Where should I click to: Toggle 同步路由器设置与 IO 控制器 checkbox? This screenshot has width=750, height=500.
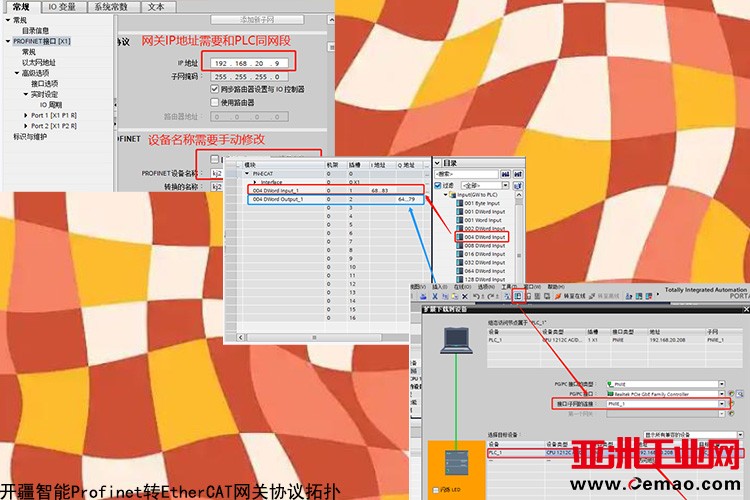click(215, 88)
